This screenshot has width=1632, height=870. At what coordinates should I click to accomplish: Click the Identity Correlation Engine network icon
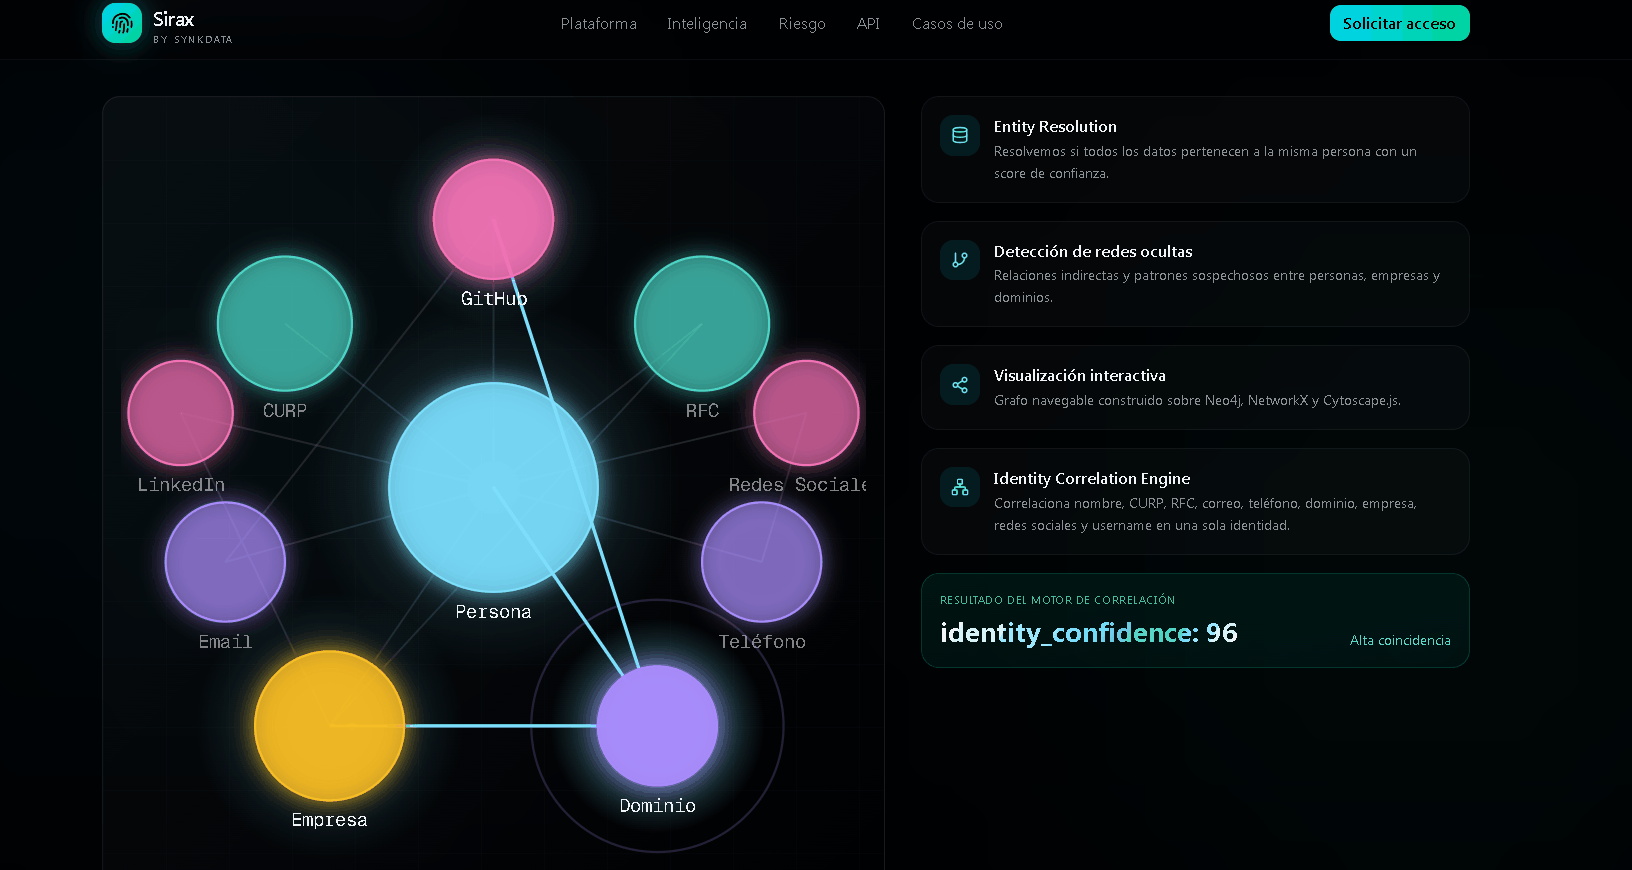960,488
